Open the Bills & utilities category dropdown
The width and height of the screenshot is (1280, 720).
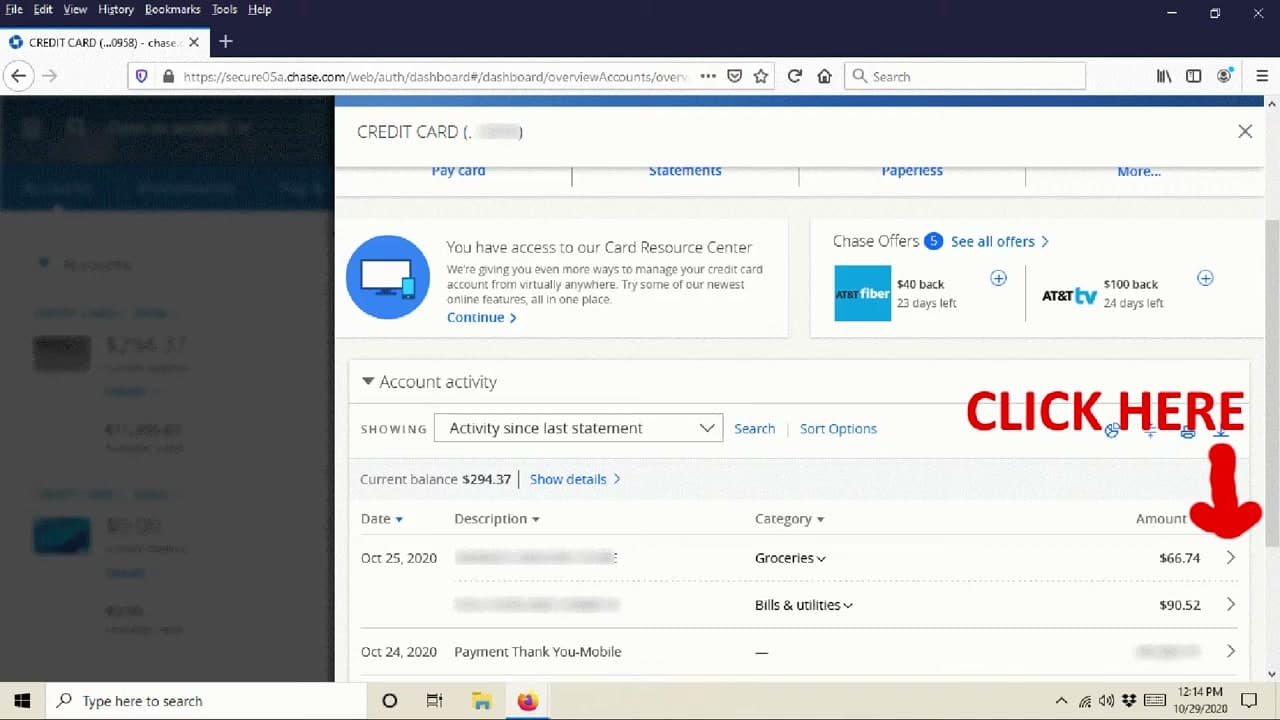click(x=804, y=605)
